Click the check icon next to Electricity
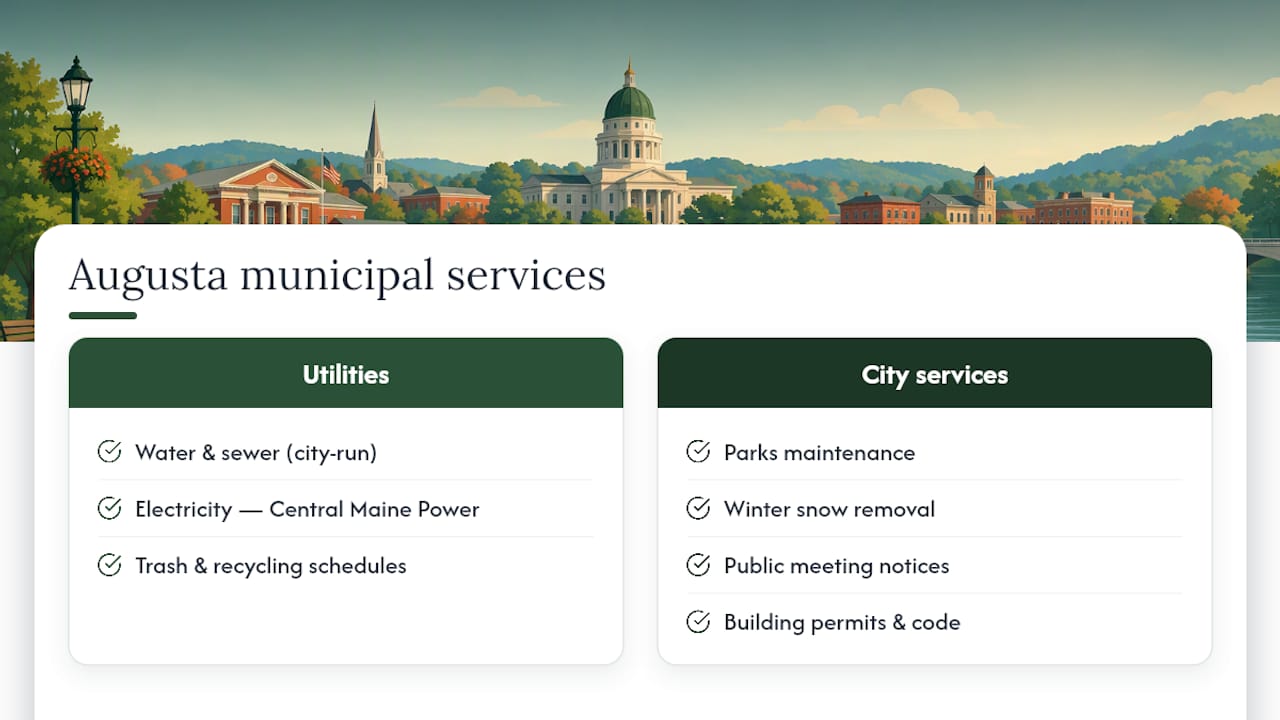Image resolution: width=1280 pixels, height=720 pixels. pyautogui.click(x=109, y=509)
